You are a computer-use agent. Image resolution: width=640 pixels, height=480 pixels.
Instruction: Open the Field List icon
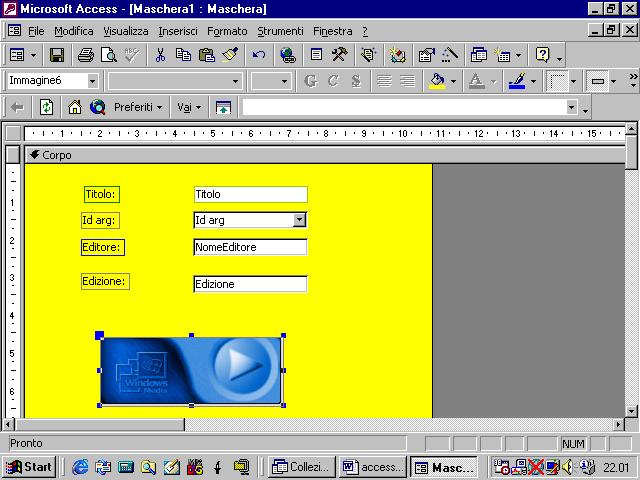(x=316, y=55)
